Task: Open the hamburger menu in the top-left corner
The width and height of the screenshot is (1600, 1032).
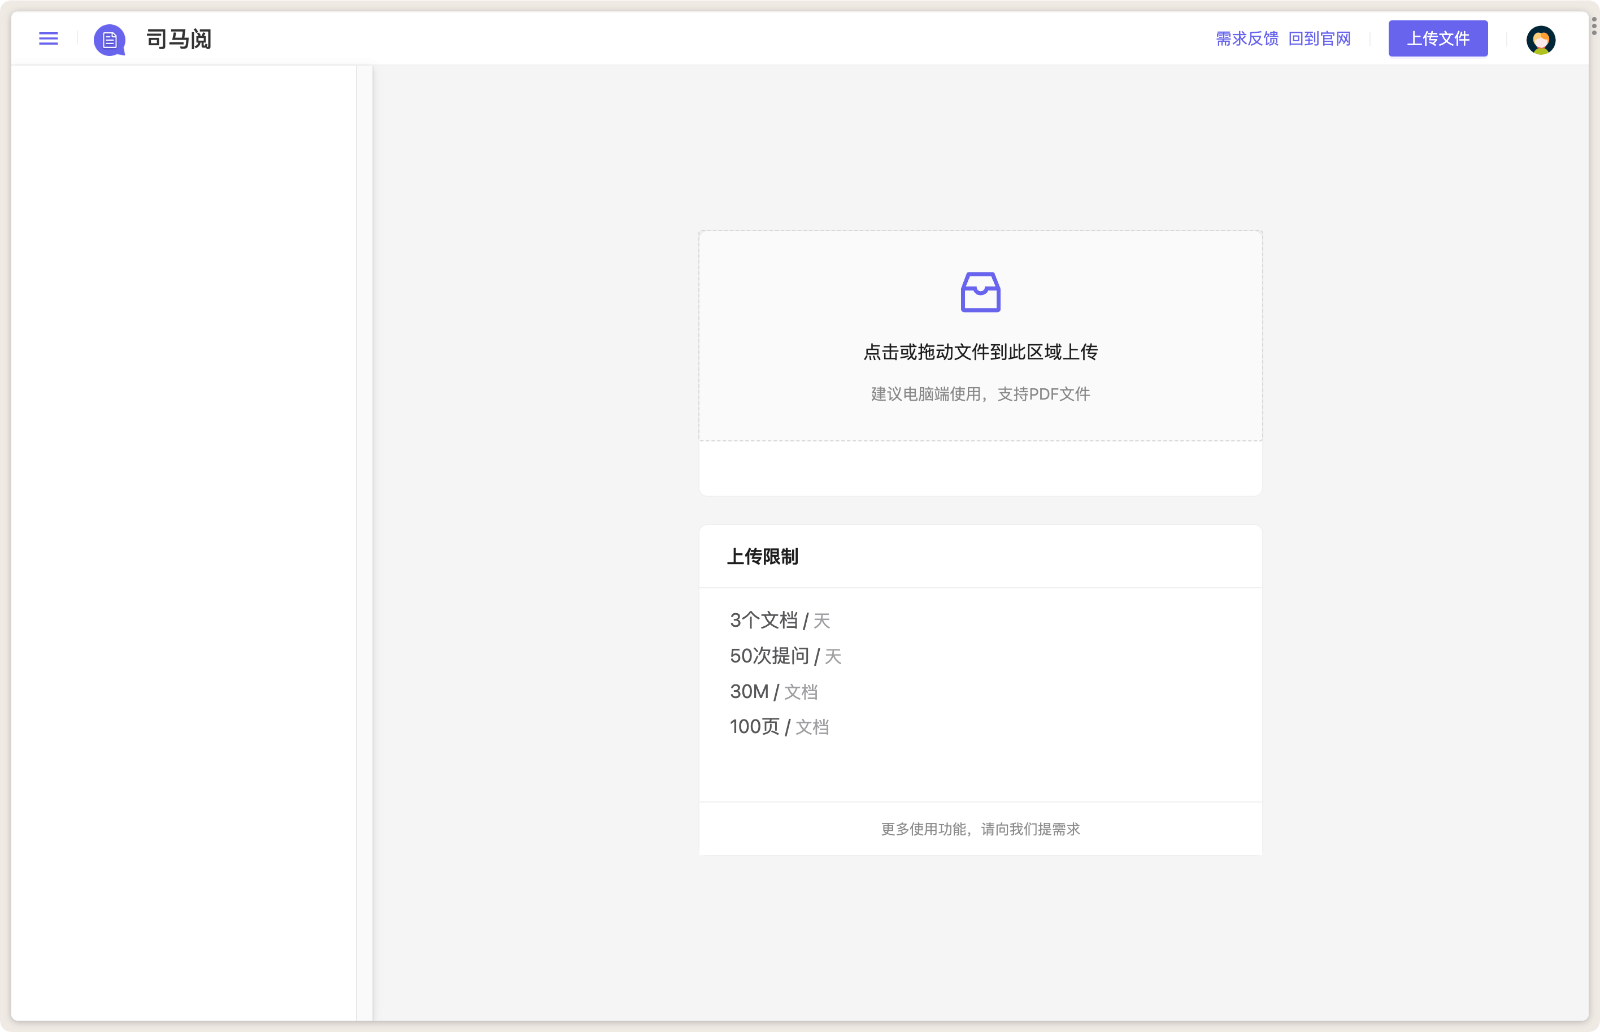Action: click(48, 38)
